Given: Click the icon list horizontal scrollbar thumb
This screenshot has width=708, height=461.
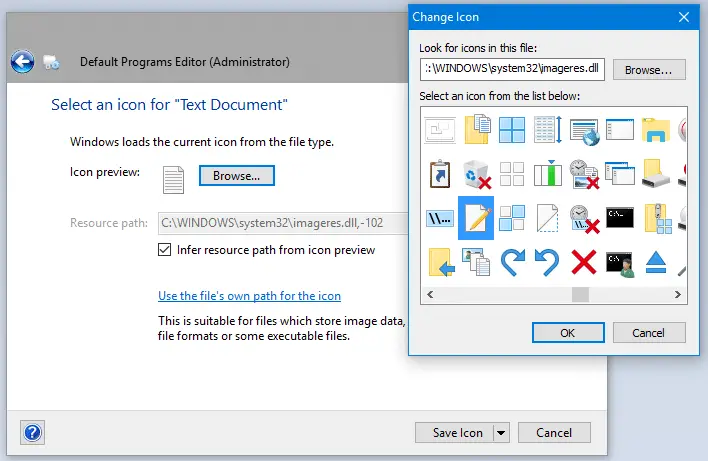Looking at the screenshot, I should [x=580, y=294].
